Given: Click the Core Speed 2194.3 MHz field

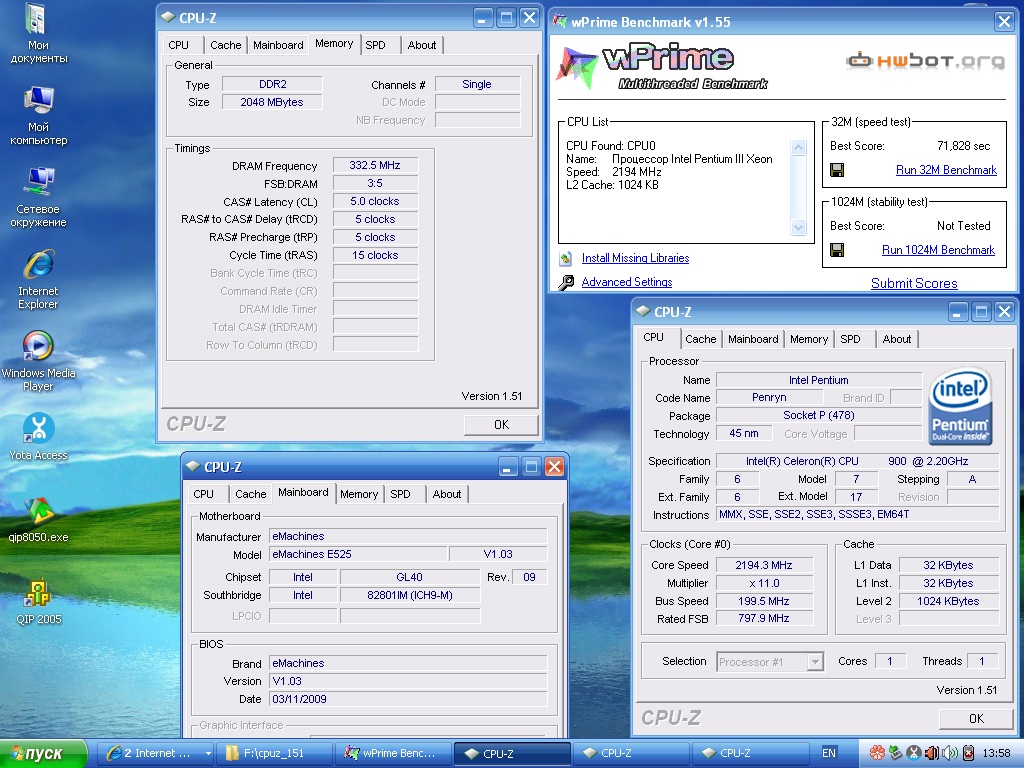Looking at the screenshot, I should click(764, 566).
